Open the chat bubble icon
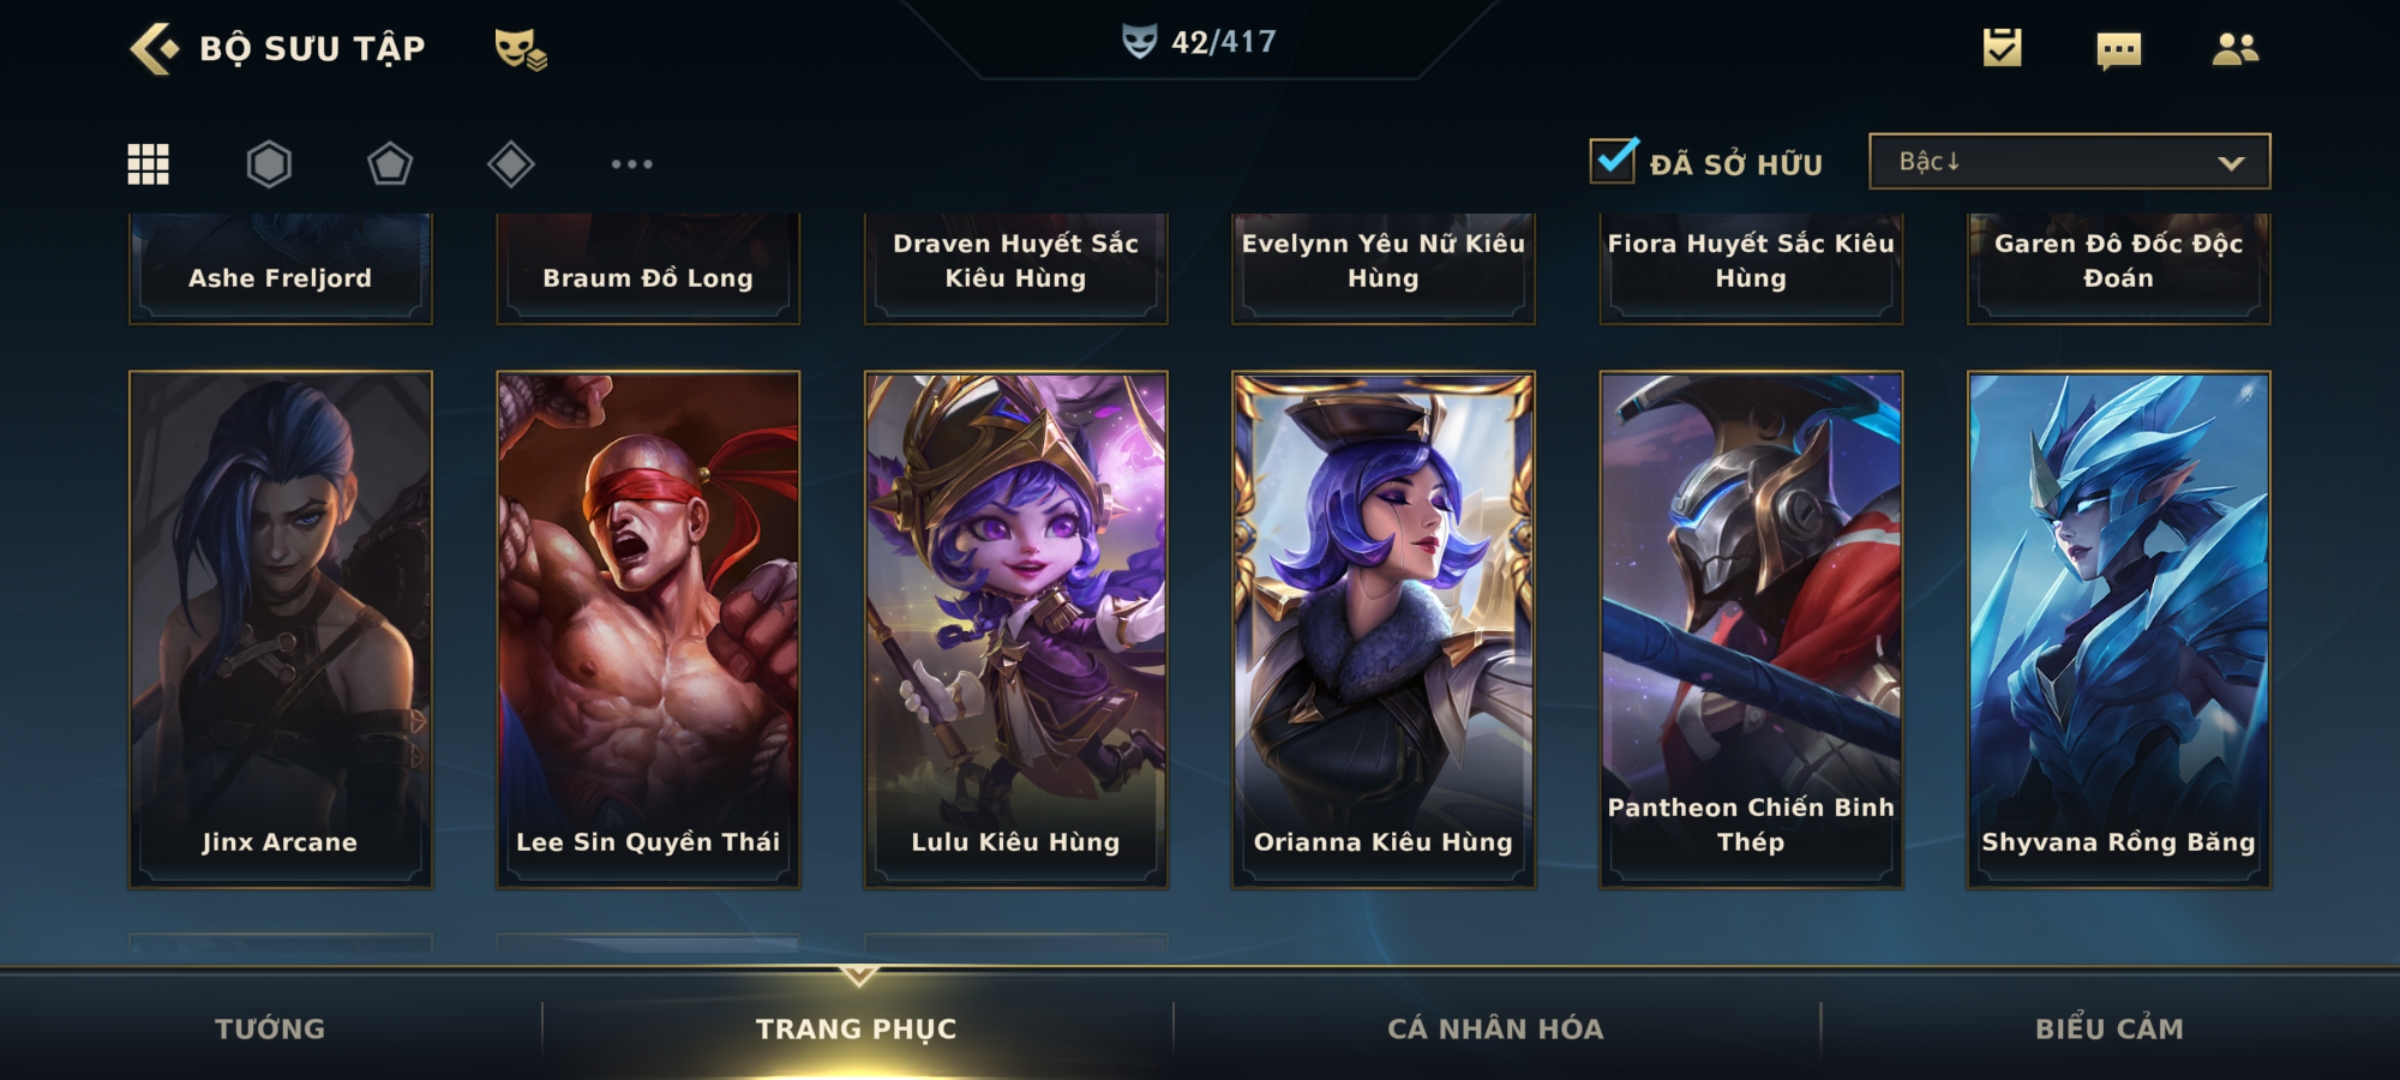This screenshot has height=1080, width=2400. 2119,50
